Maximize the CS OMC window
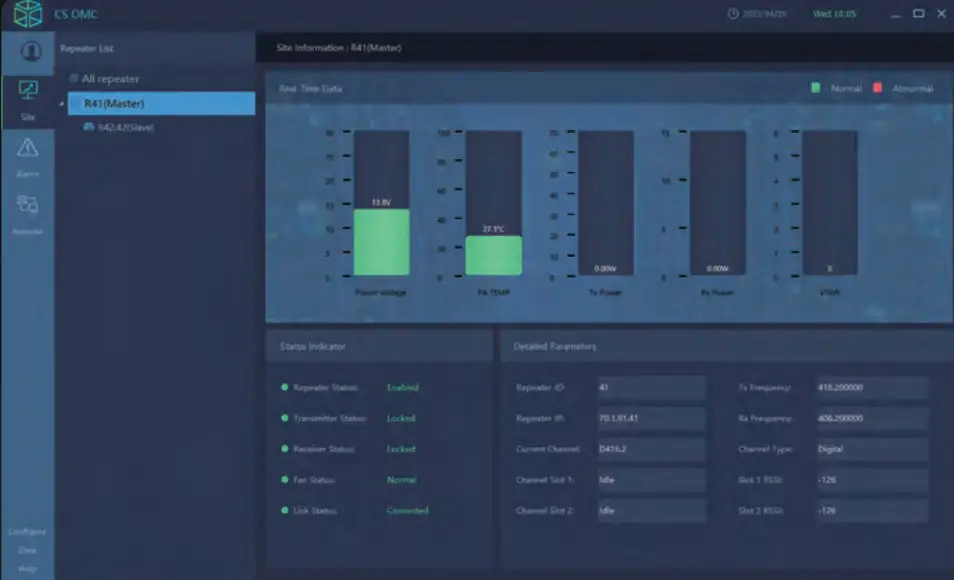 pyautogui.click(x=919, y=13)
